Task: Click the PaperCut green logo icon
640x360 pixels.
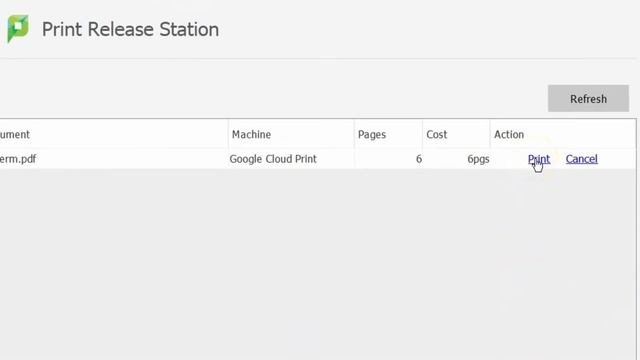Action: tap(18, 29)
